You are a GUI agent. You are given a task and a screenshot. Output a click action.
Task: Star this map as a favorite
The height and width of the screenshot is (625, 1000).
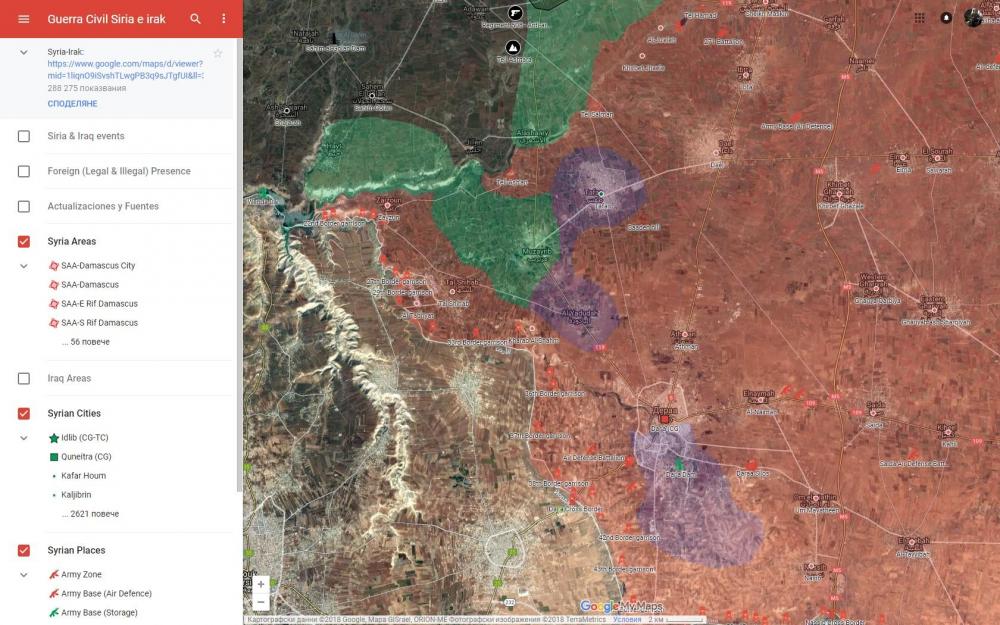[x=218, y=53]
